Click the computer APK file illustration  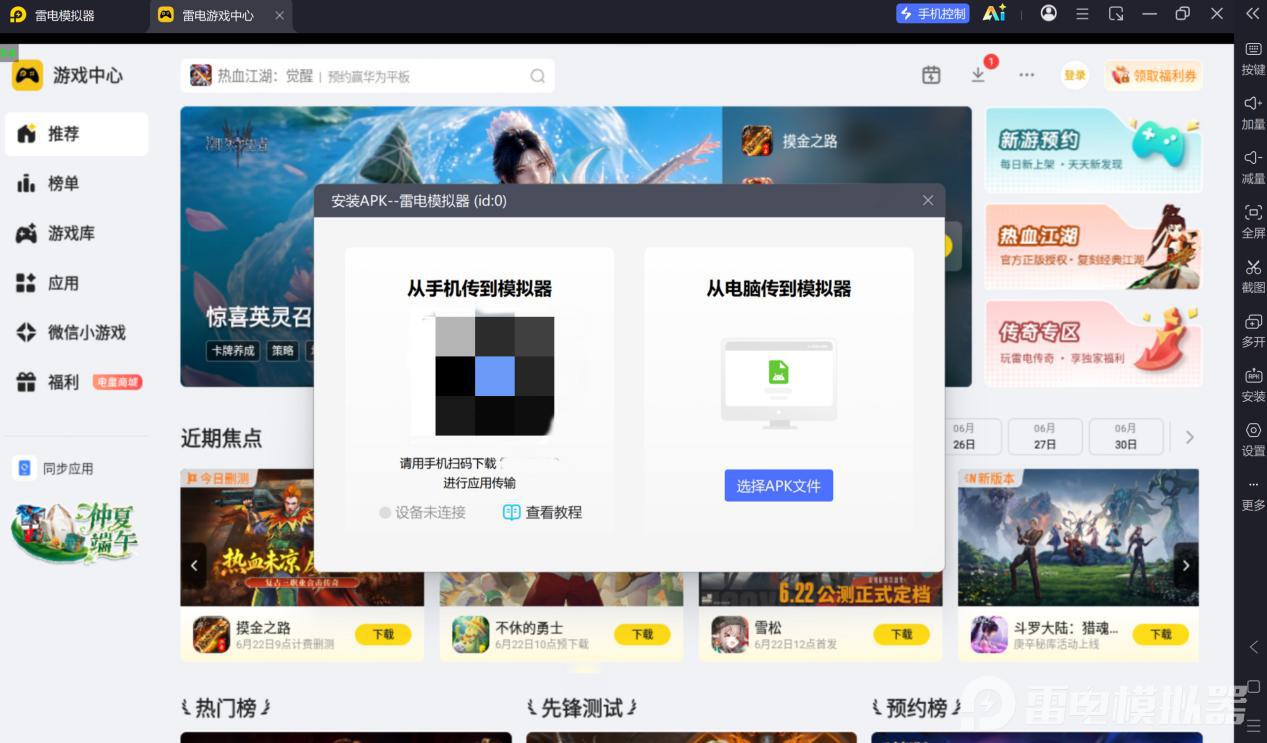779,383
